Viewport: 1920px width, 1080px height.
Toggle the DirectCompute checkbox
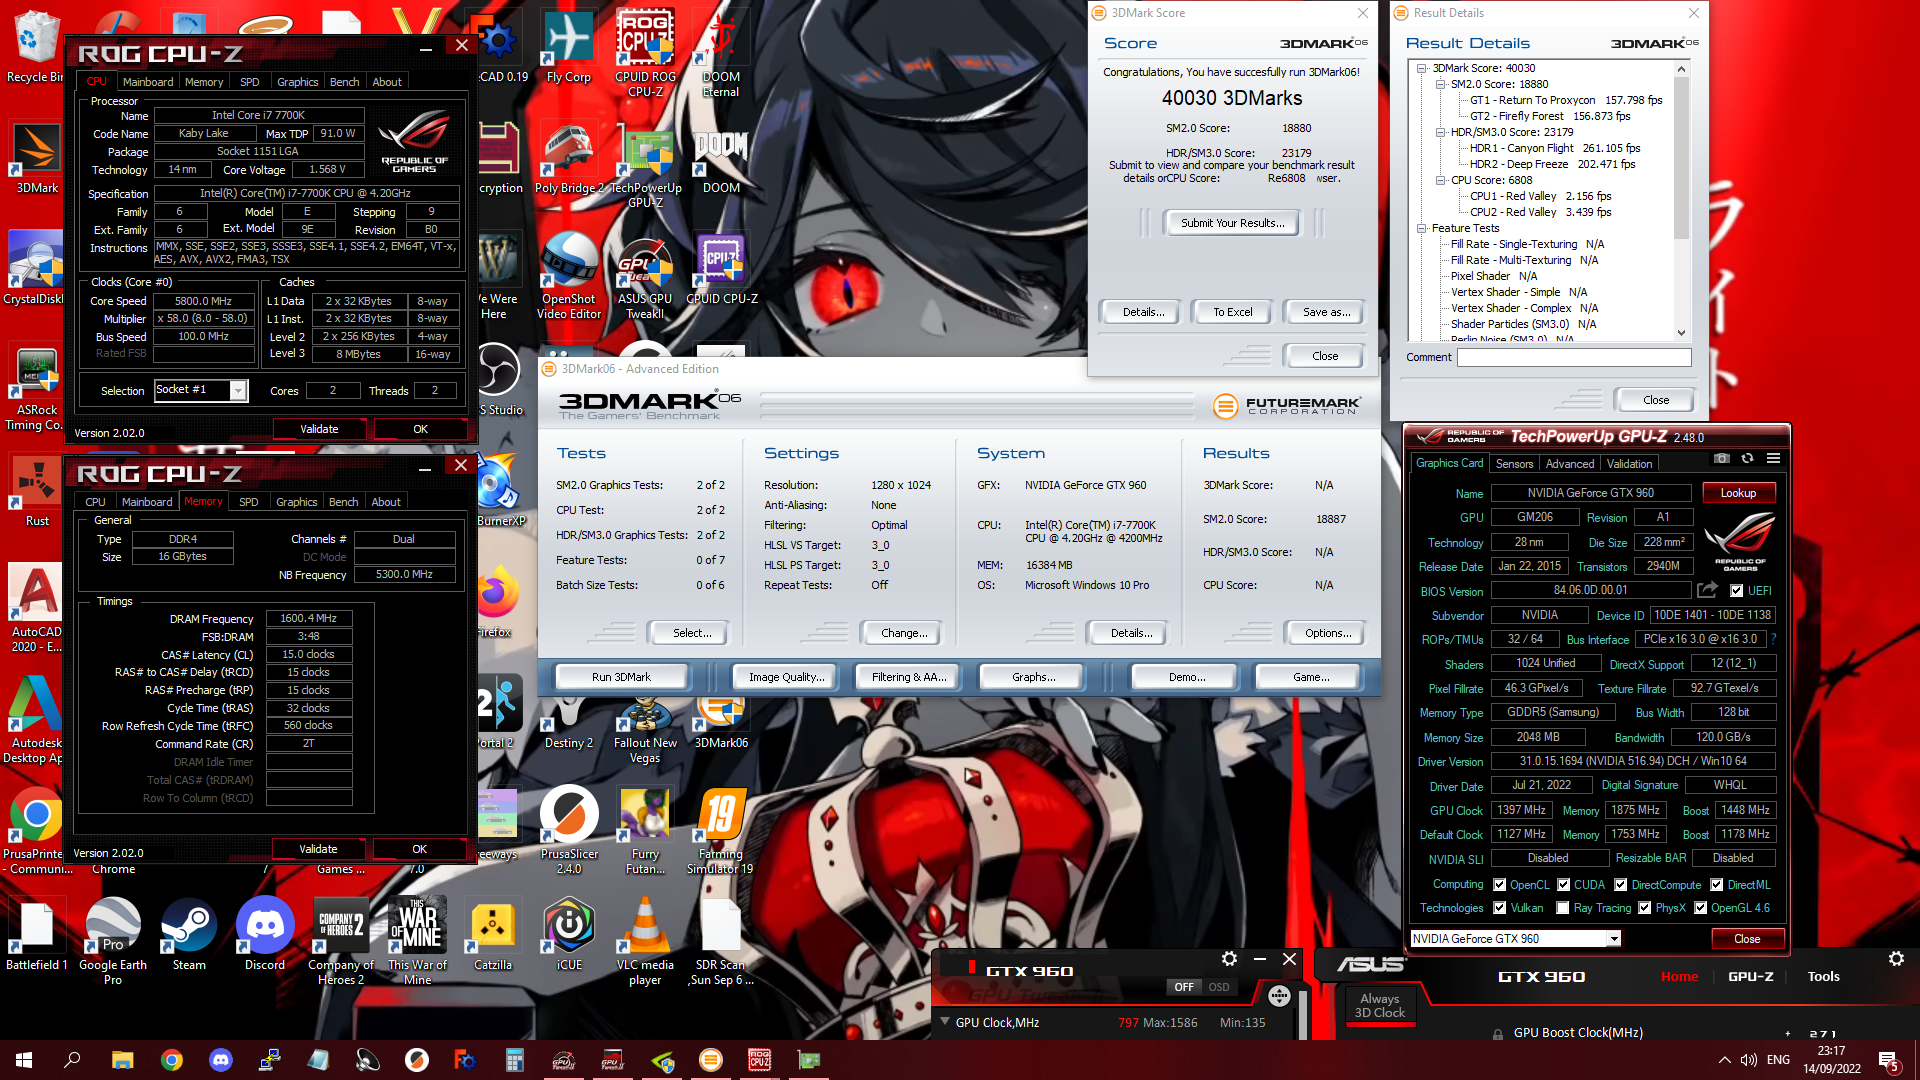(1621, 885)
